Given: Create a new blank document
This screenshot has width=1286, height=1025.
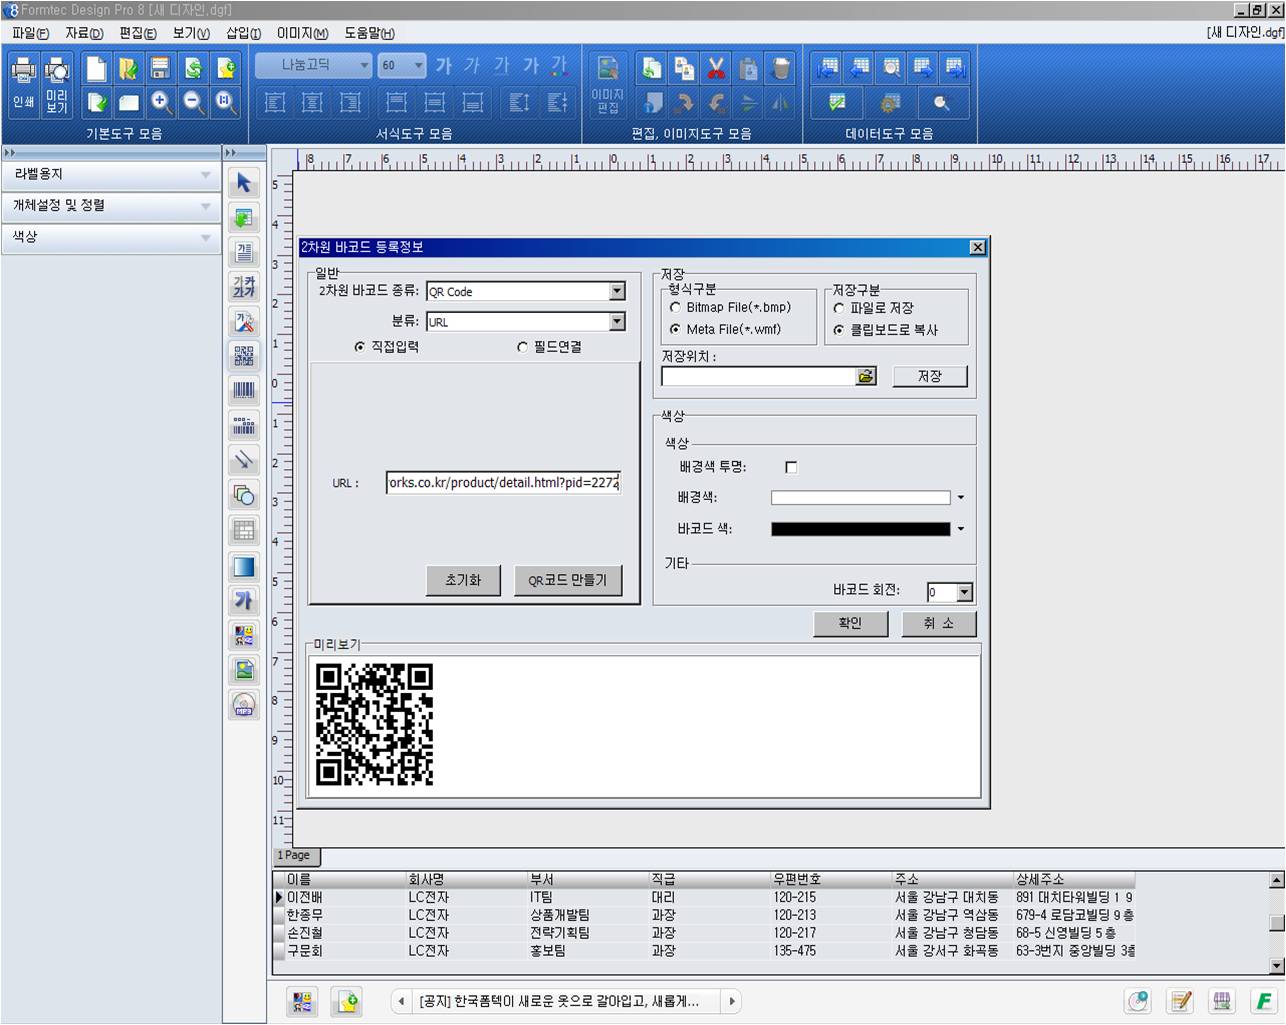Looking at the screenshot, I should click(x=96, y=68).
